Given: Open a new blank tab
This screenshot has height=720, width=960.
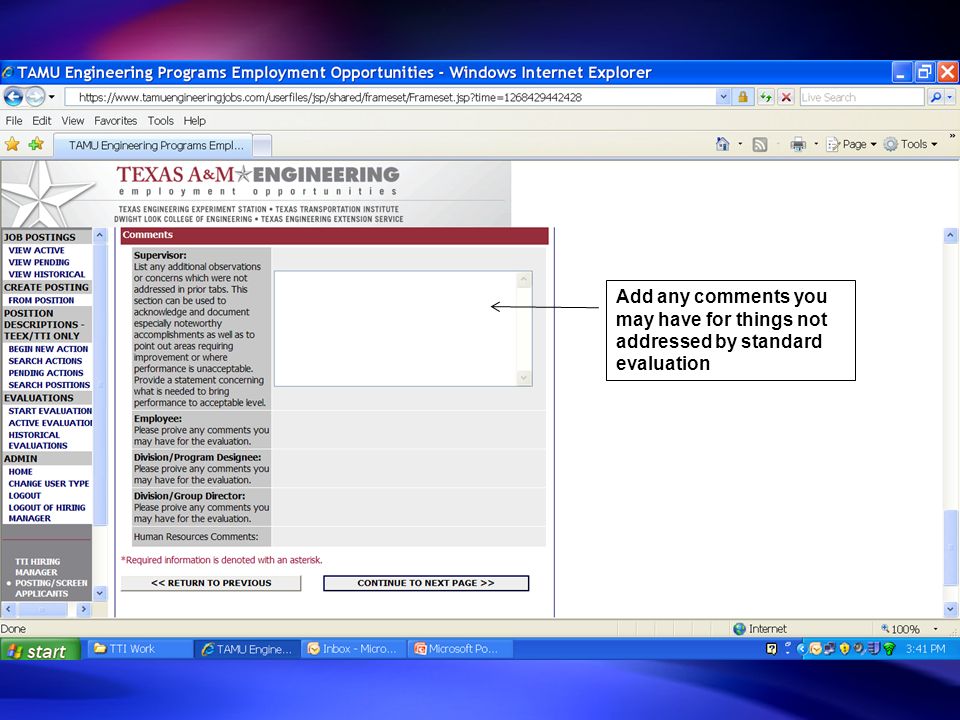Looking at the screenshot, I should tap(261, 145).
